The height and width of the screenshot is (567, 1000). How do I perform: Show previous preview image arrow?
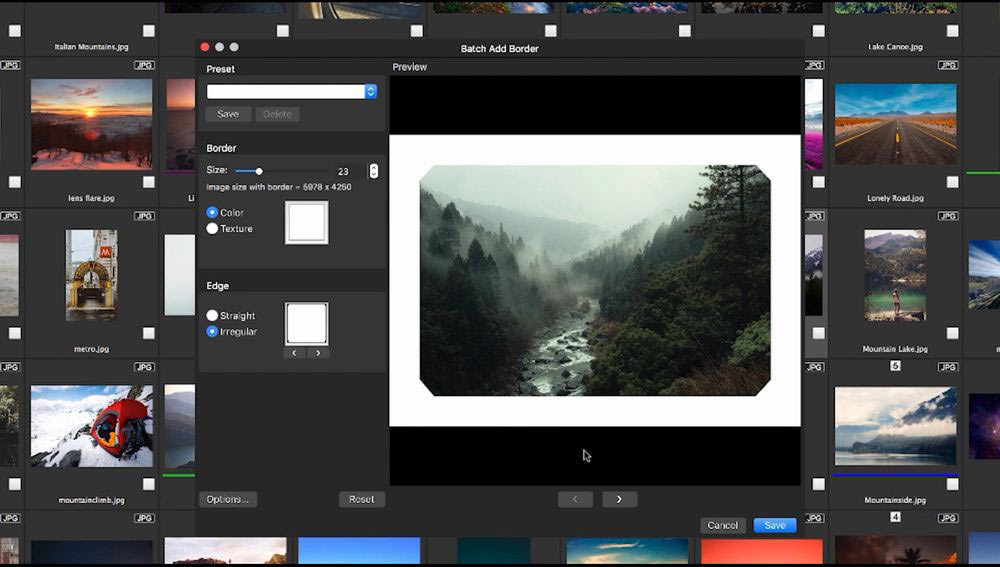point(575,499)
